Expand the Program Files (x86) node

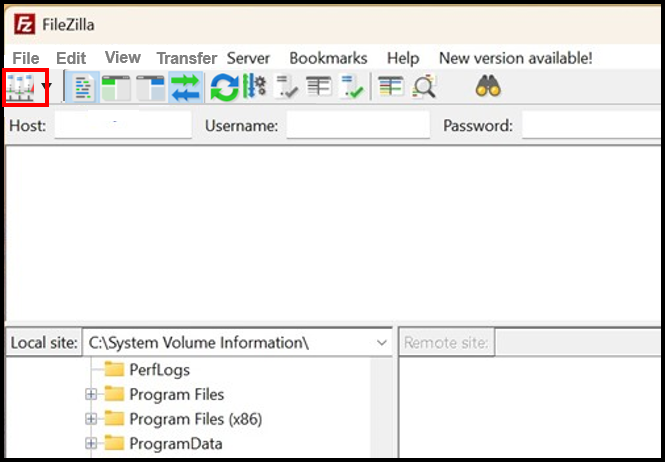point(91,419)
